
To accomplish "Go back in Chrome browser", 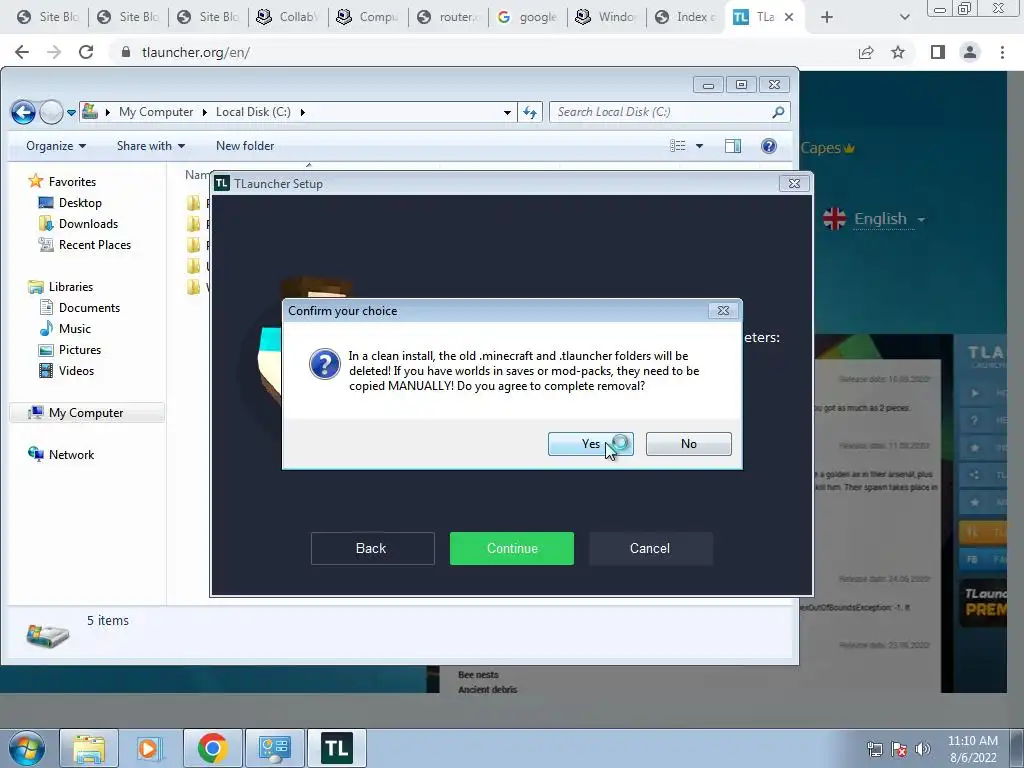I will pyautogui.click(x=22, y=52).
